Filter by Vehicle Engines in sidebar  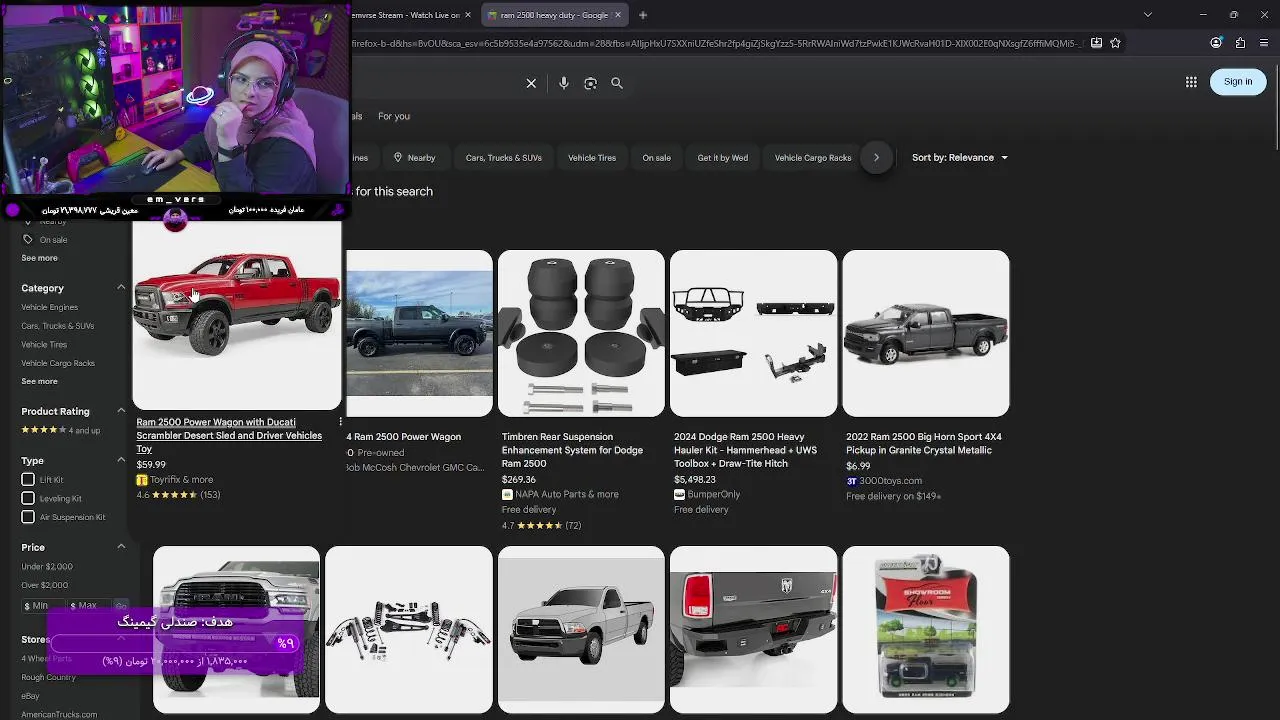click(x=49, y=307)
